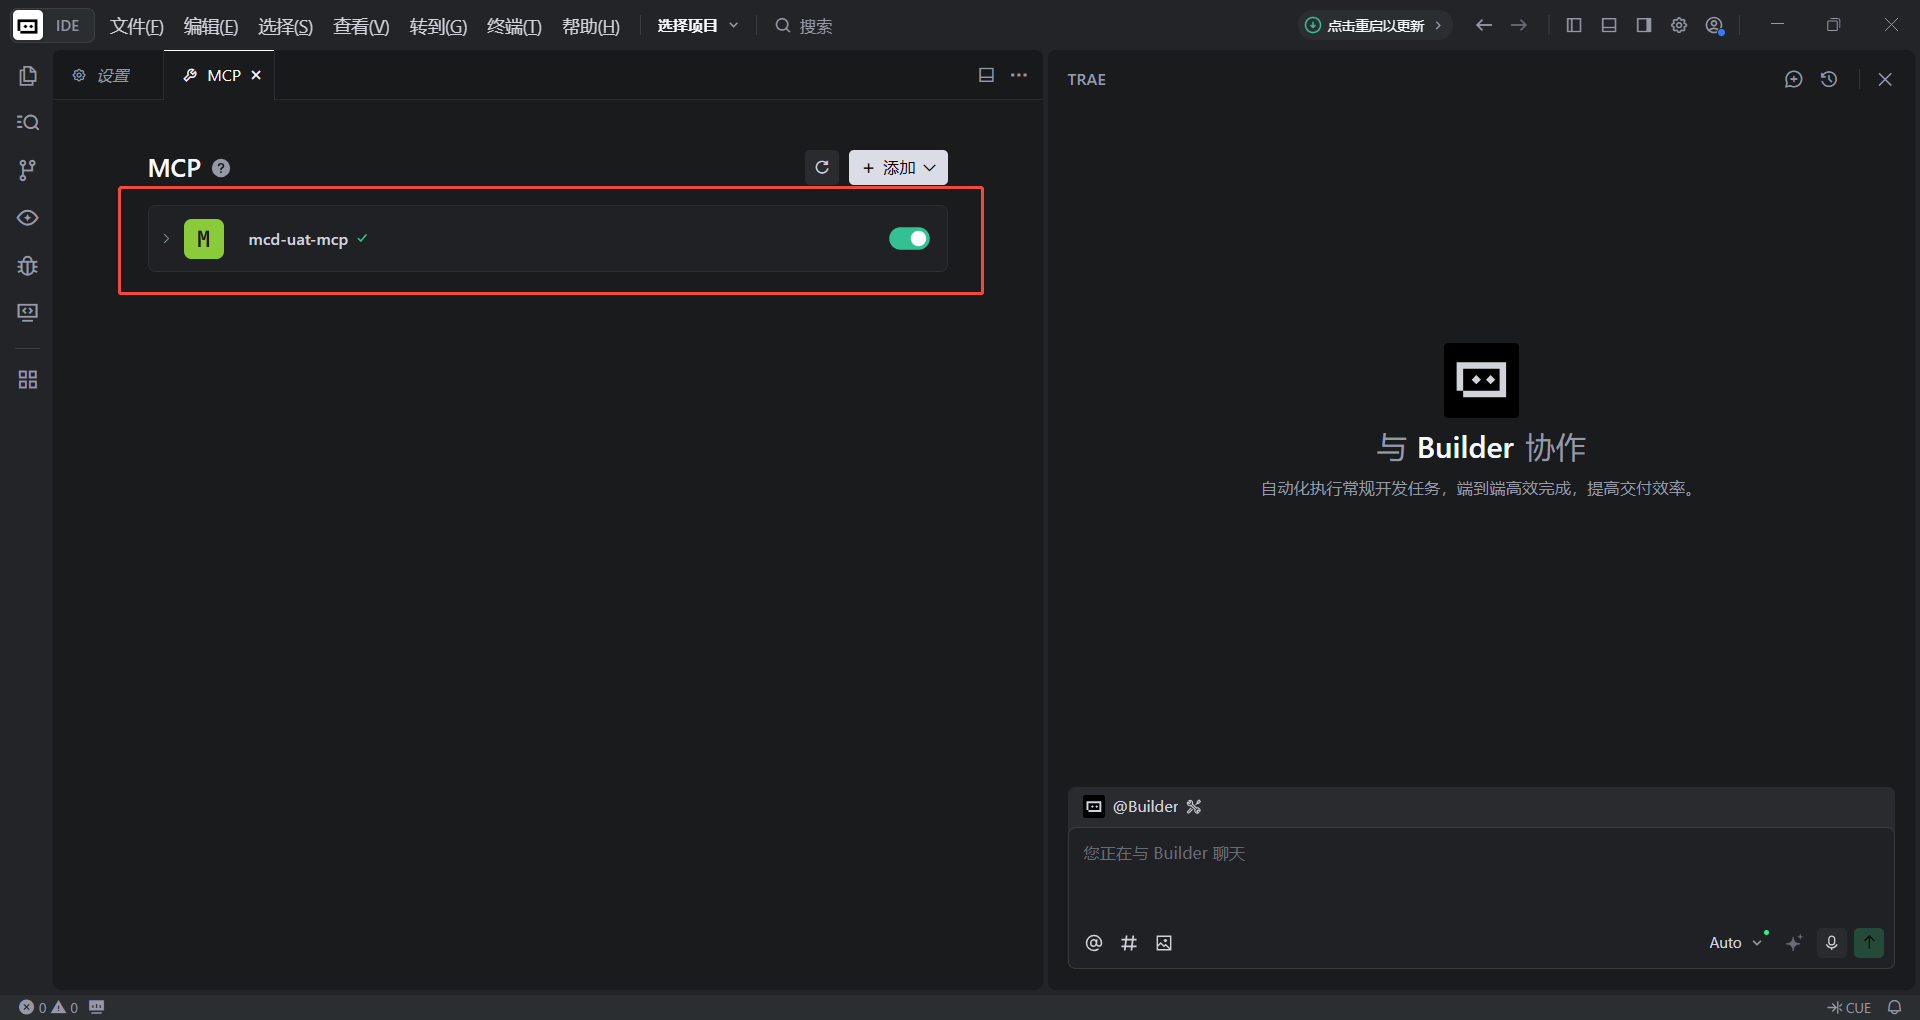
Task: Open the Auto model selector dropdown
Action: (1734, 943)
